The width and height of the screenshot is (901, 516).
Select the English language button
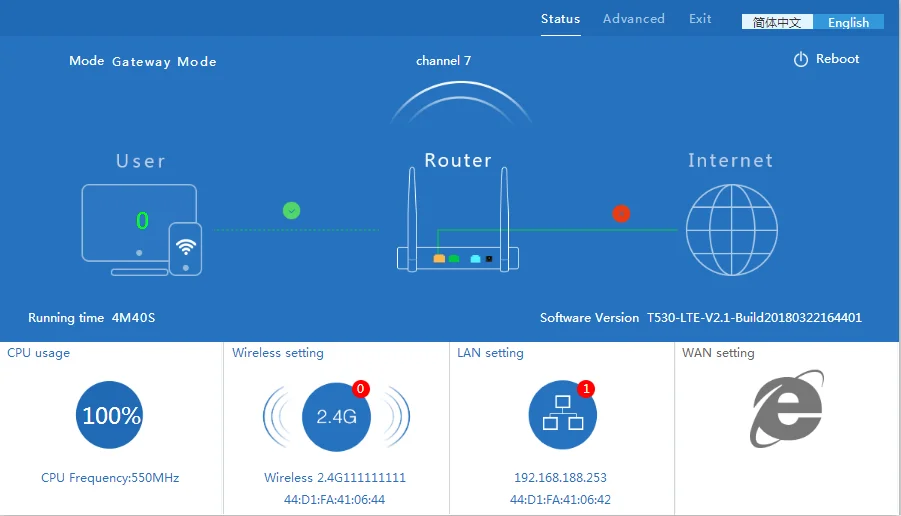[848, 22]
